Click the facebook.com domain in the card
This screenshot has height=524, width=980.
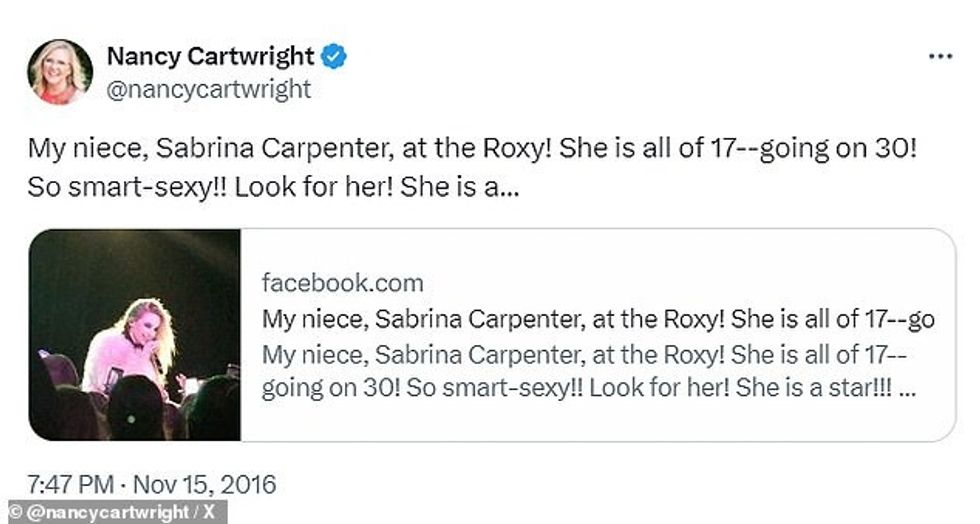click(342, 283)
